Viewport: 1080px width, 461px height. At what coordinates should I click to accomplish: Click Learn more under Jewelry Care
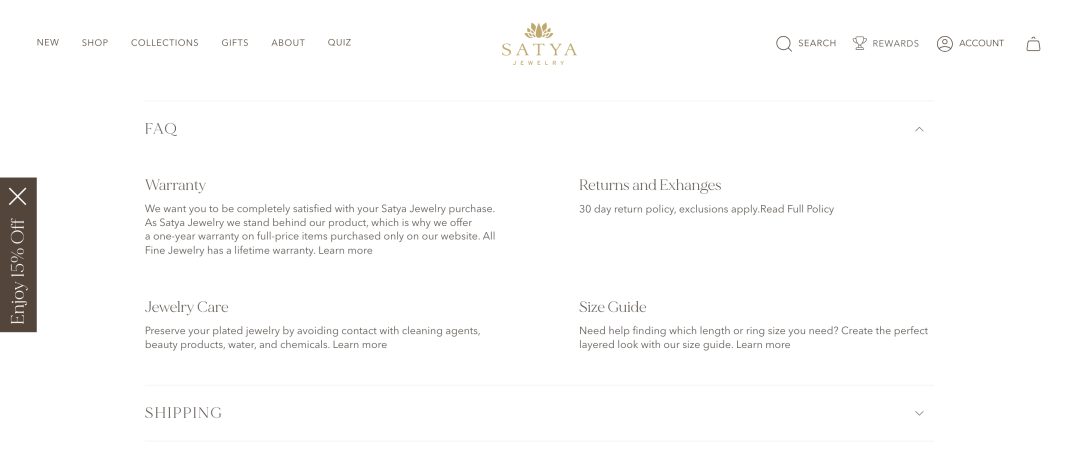(360, 345)
